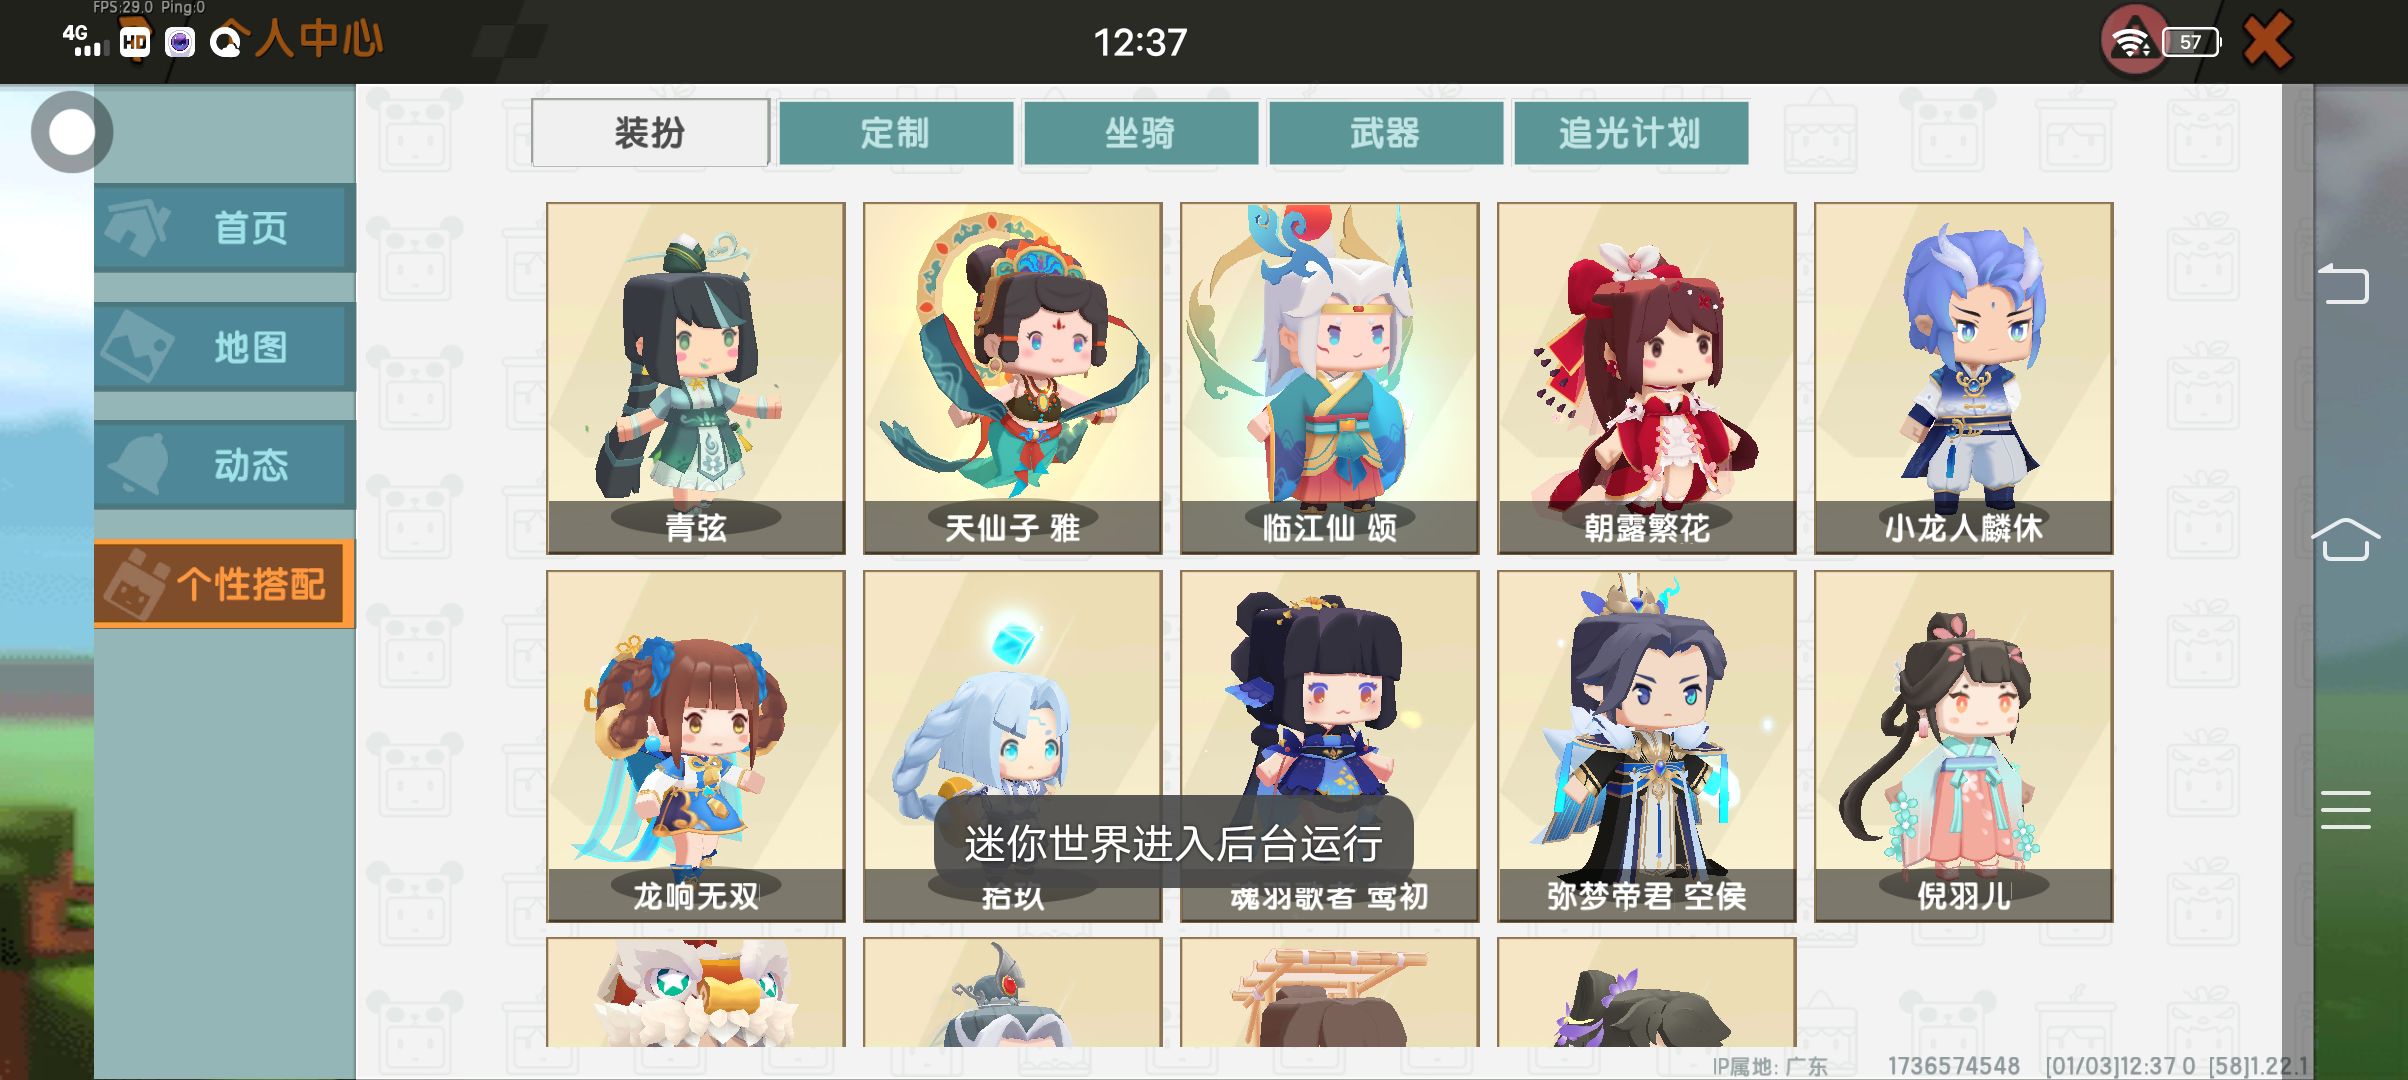Image resolution: width=2408 pixels, height=1080 pixels.
Task: Choose the 青弦 costume thumbnail
Action: tap(696, 378)
